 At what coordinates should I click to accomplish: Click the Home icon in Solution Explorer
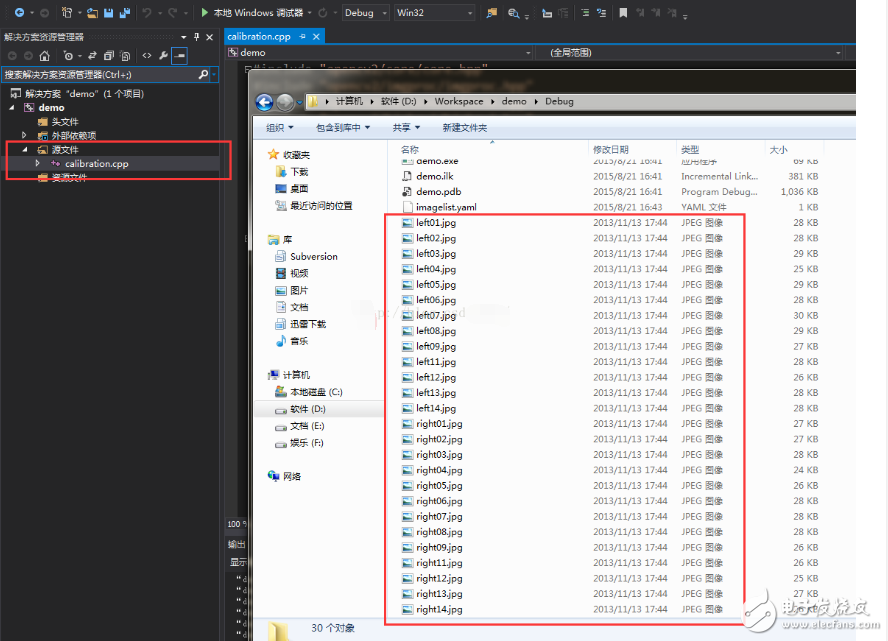pos(45,56)
